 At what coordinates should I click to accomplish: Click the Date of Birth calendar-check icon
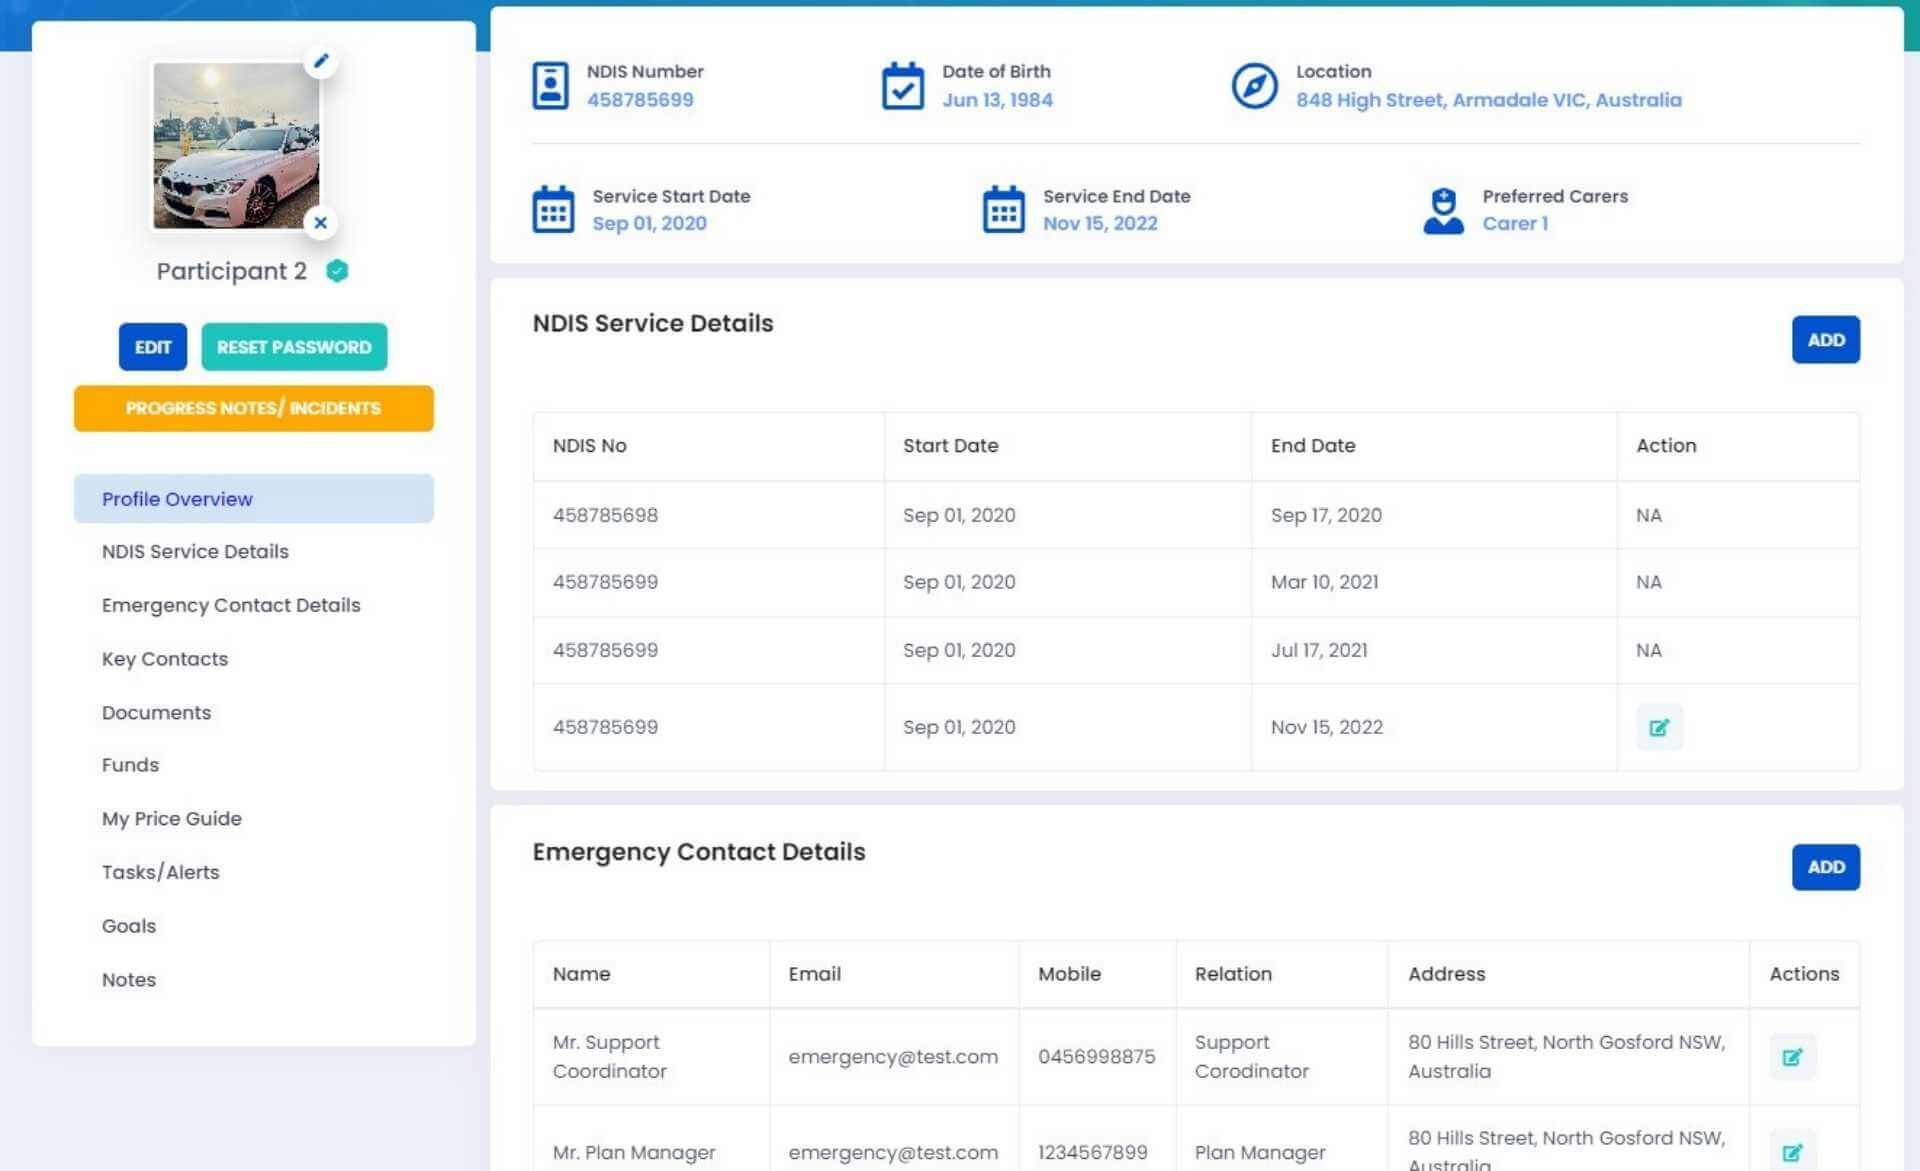902,86
